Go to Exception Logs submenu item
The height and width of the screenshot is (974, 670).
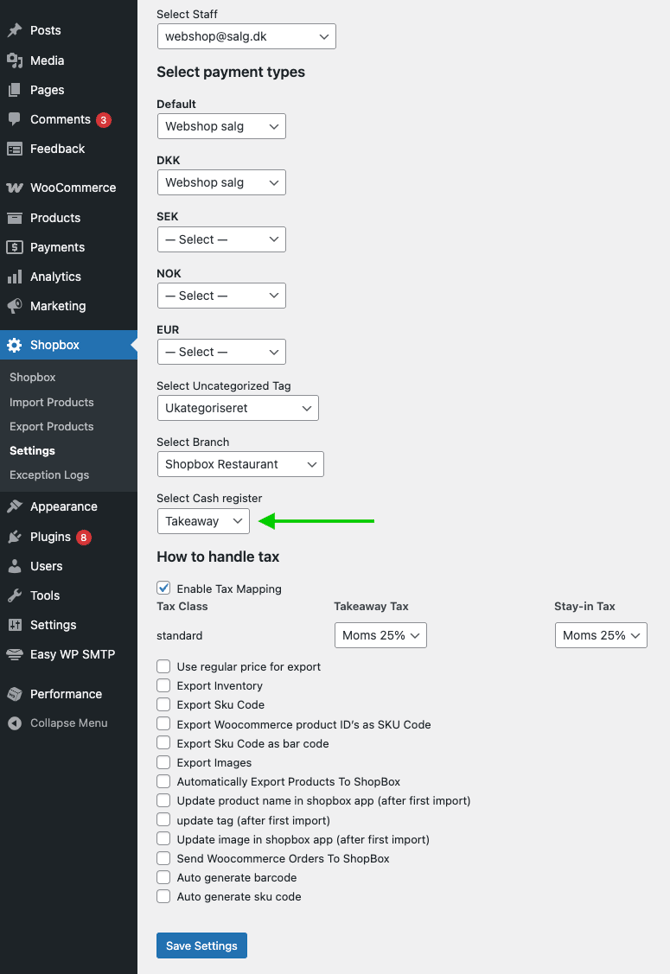(49, 475)
